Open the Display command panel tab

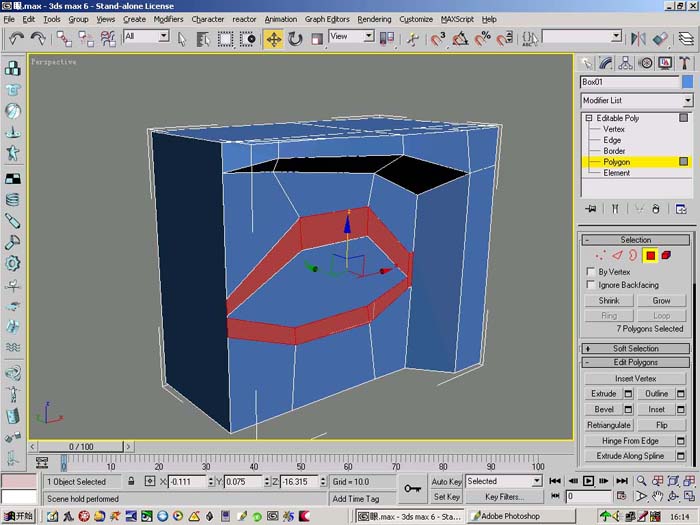pos(665,63)
